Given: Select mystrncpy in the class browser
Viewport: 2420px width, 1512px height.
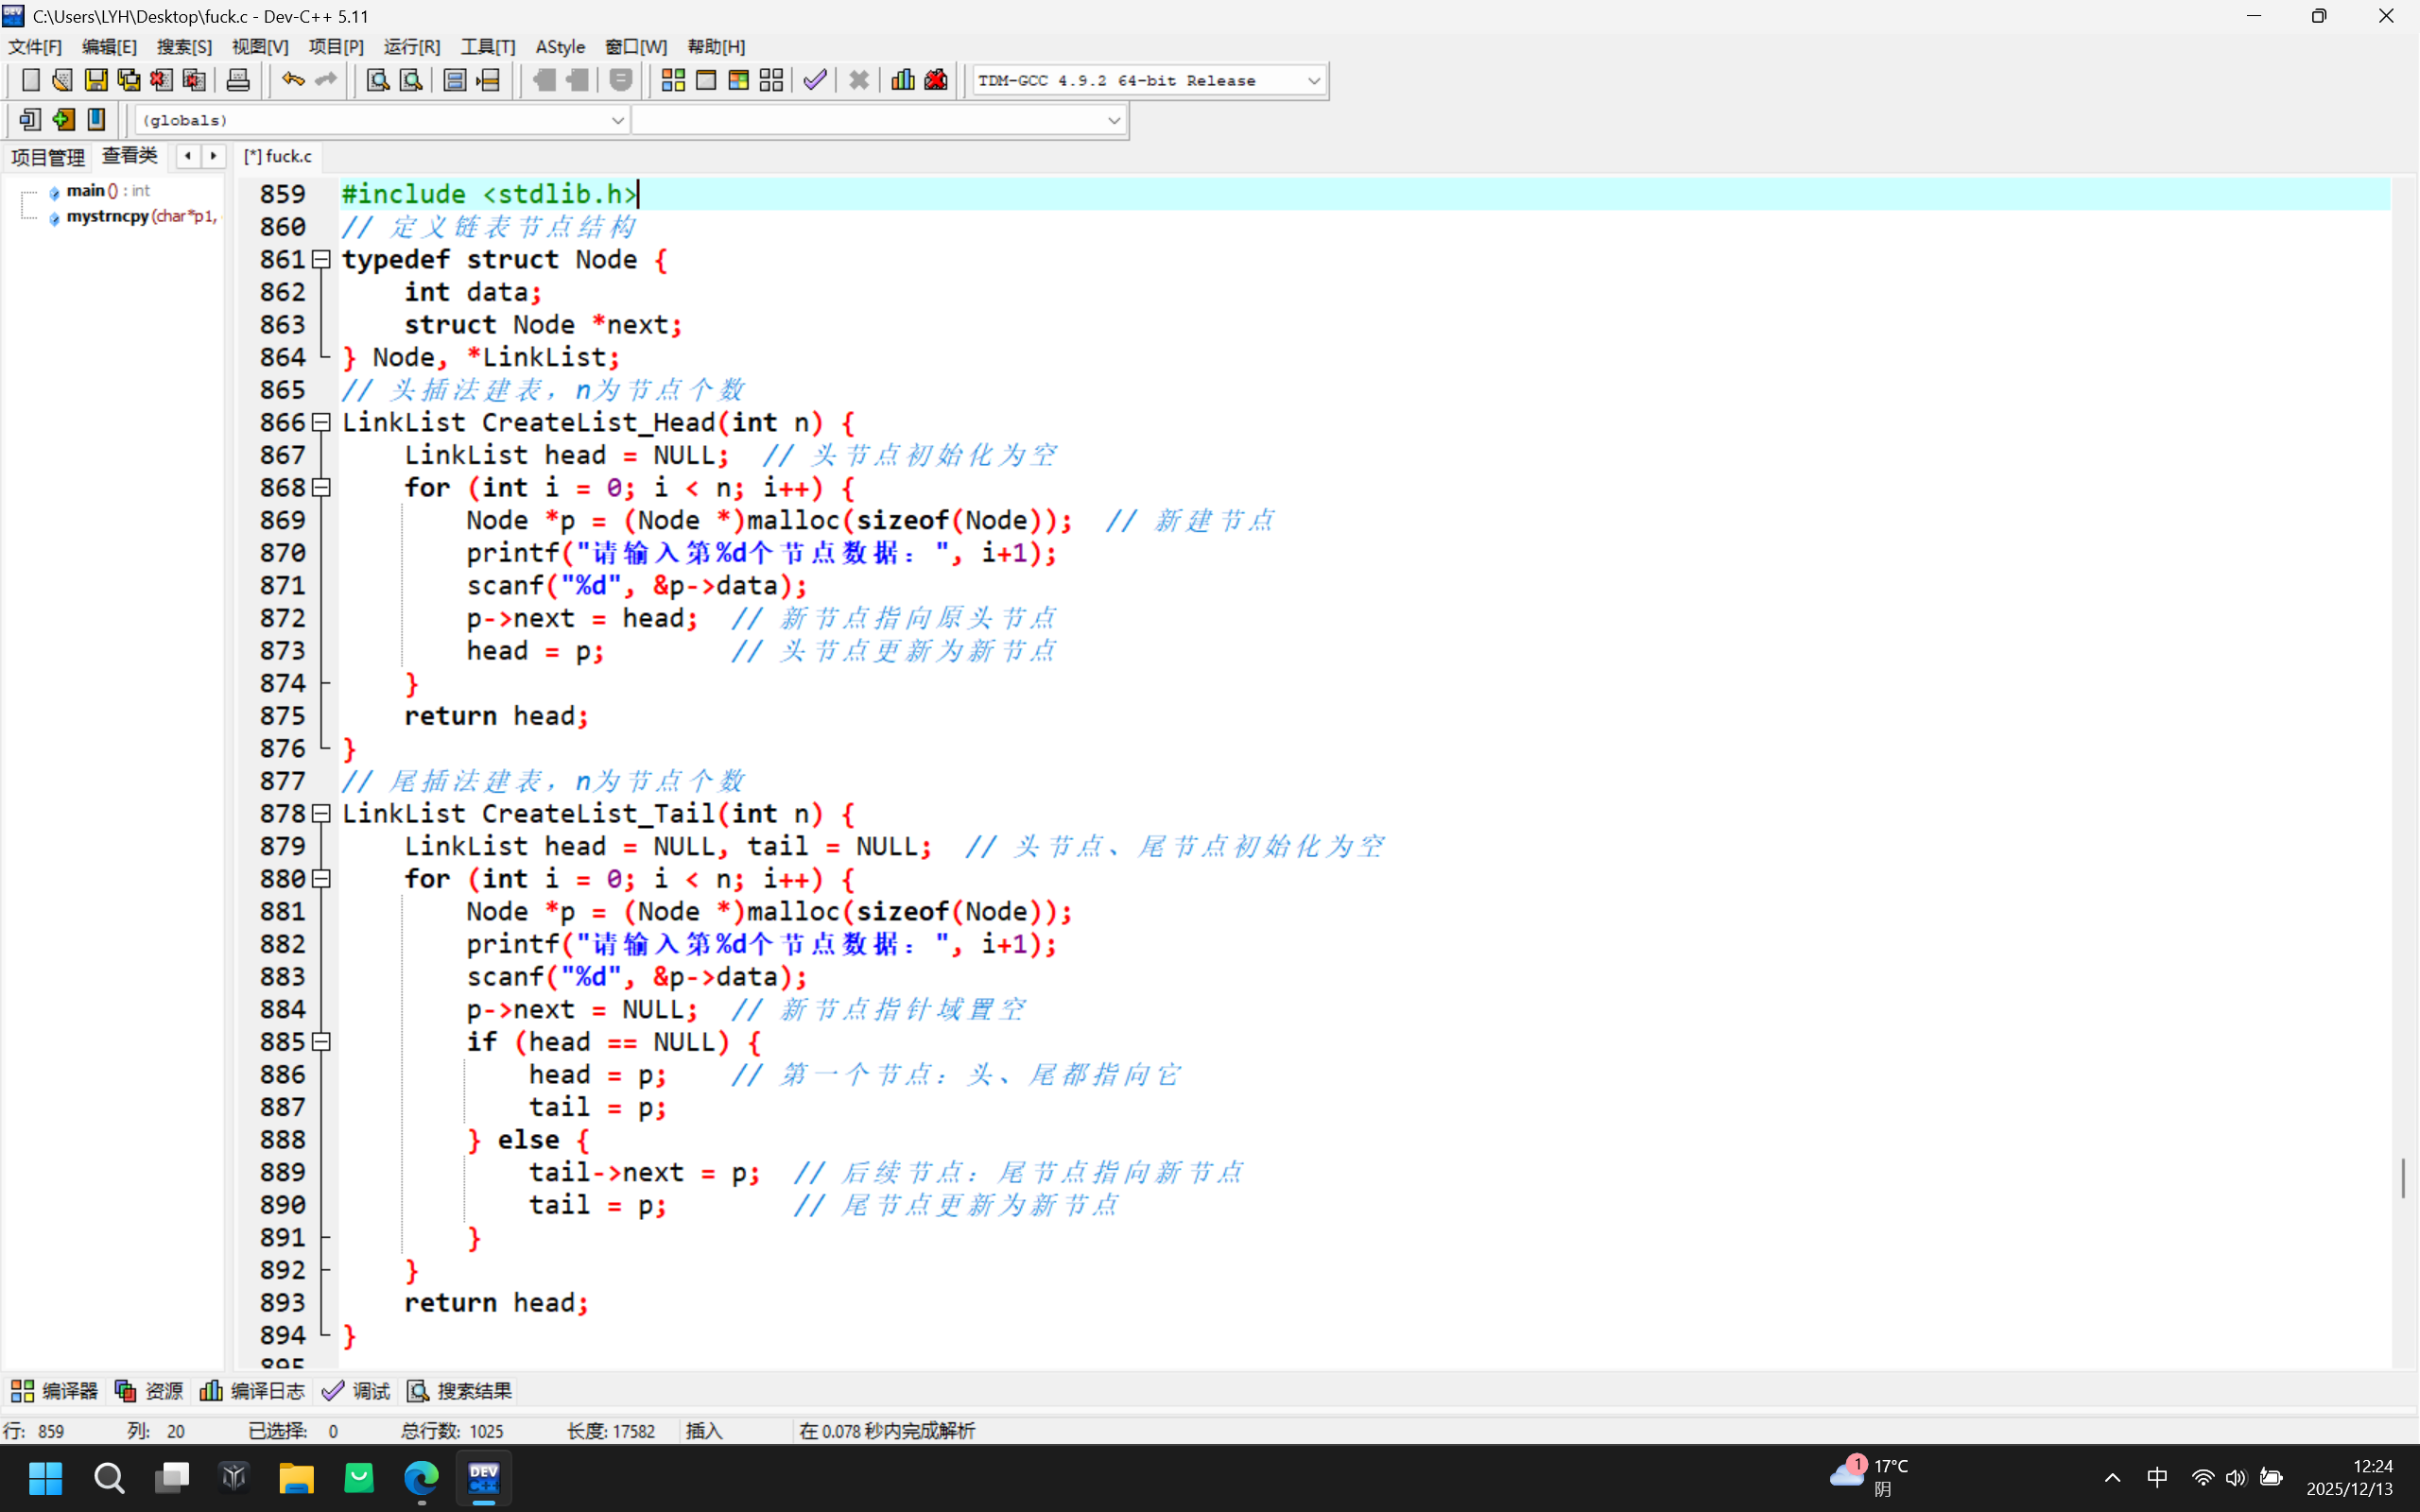Looking at the screenshot, I should pos(107,216).
